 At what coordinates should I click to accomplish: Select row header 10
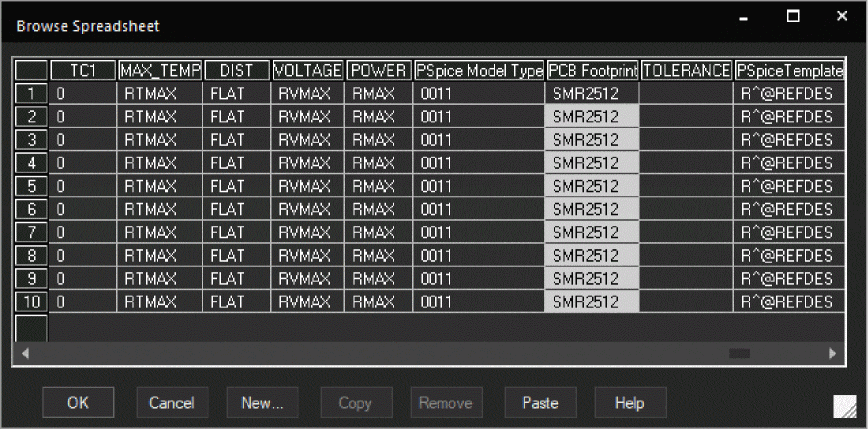click(32, 302)
